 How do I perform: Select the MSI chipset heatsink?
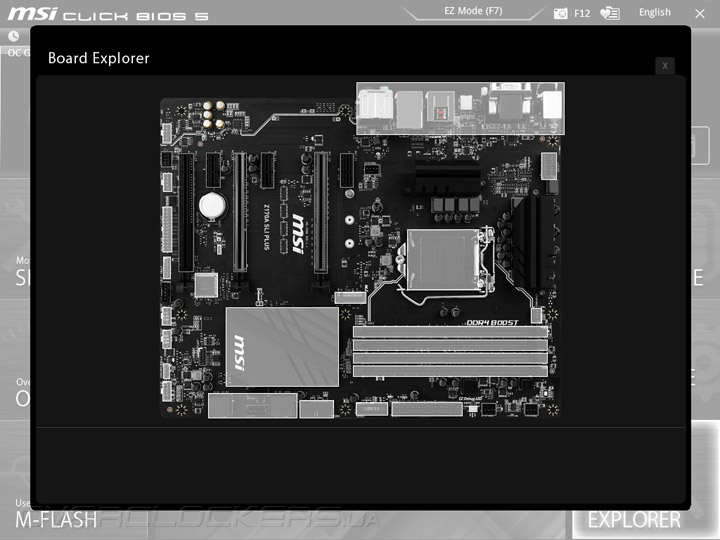coord(282,347)
